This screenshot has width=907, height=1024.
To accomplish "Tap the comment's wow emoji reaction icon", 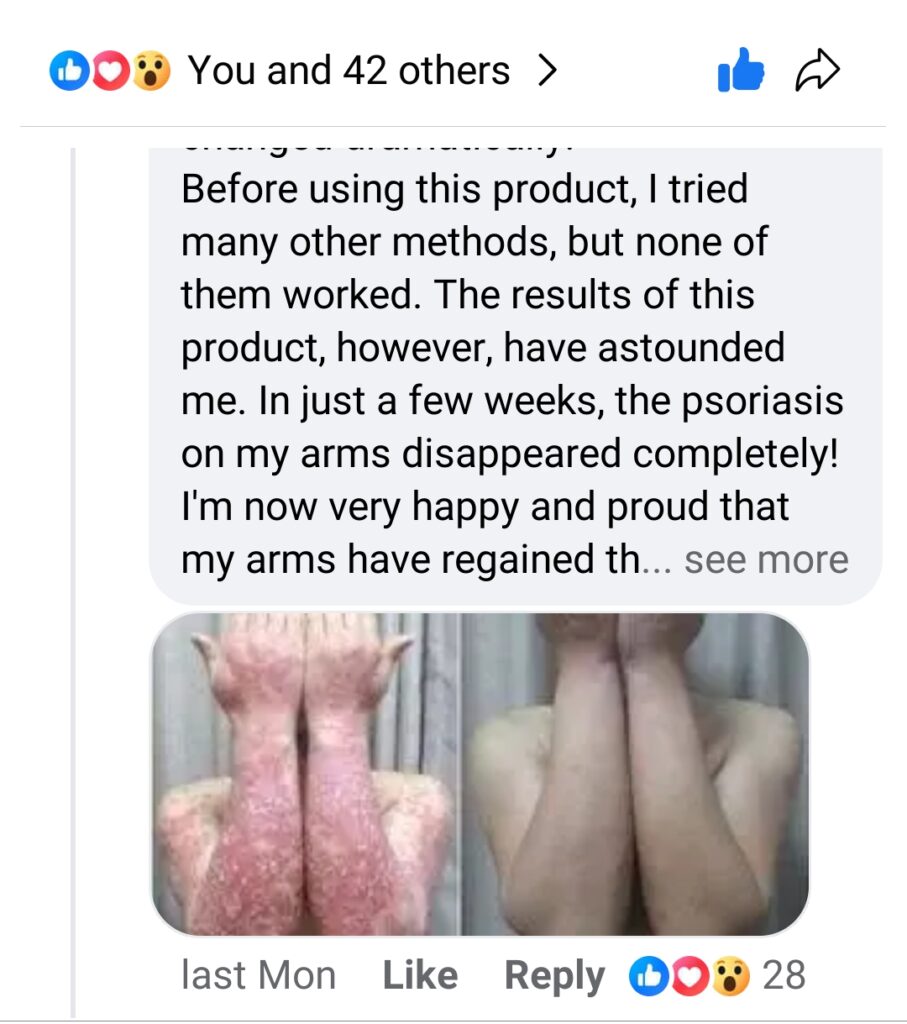I will point(731,975).
